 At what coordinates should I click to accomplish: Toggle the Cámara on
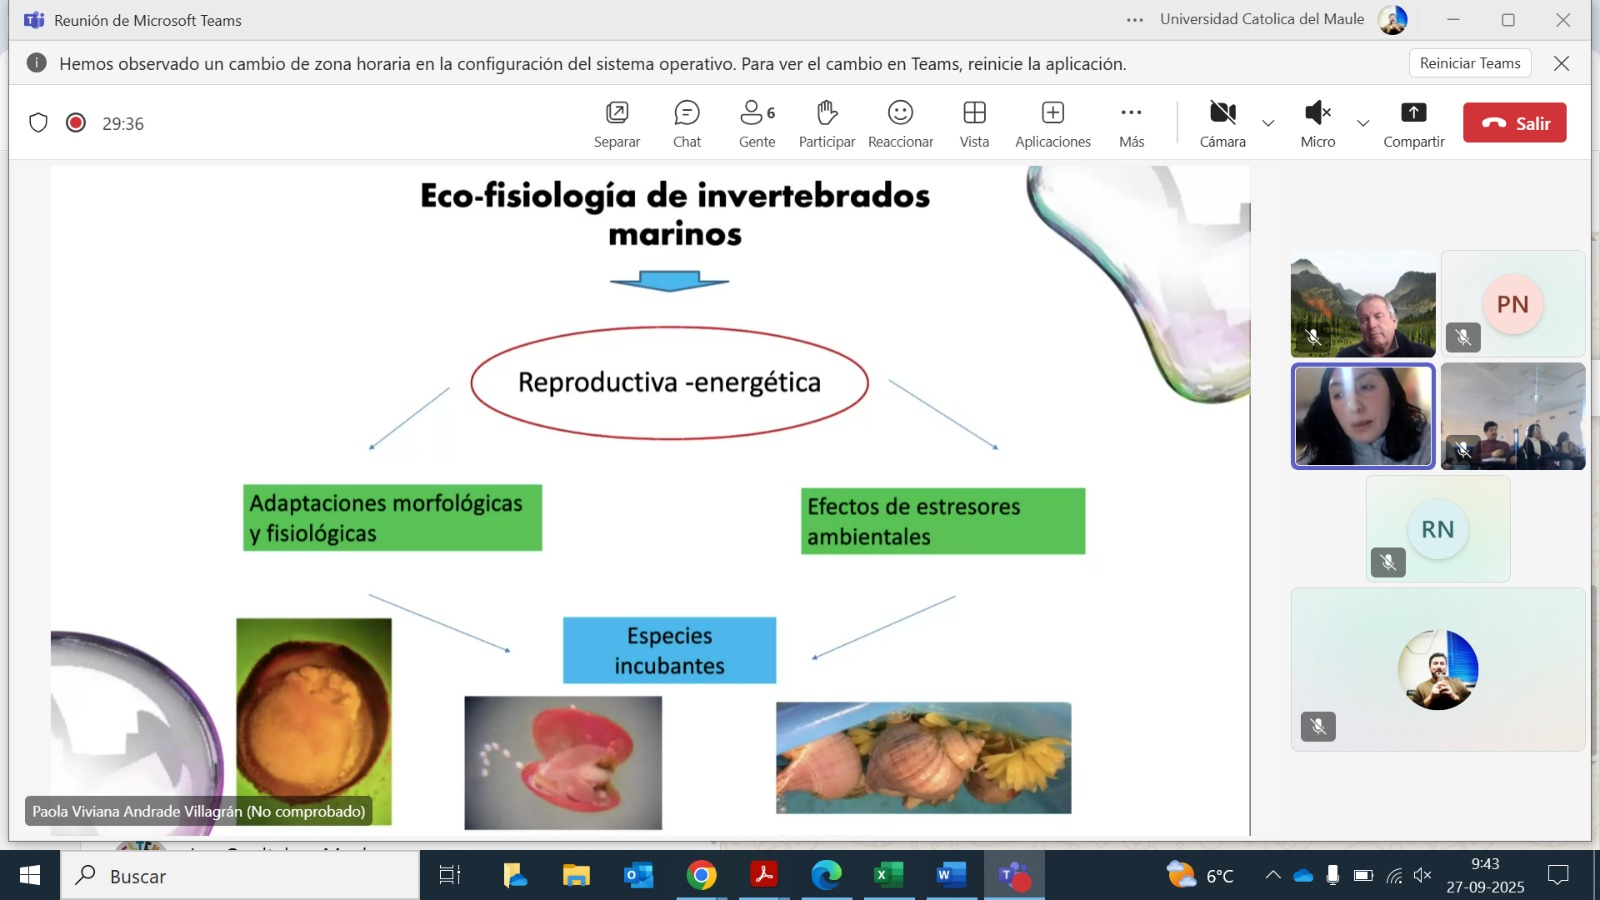pos(1222,124)
